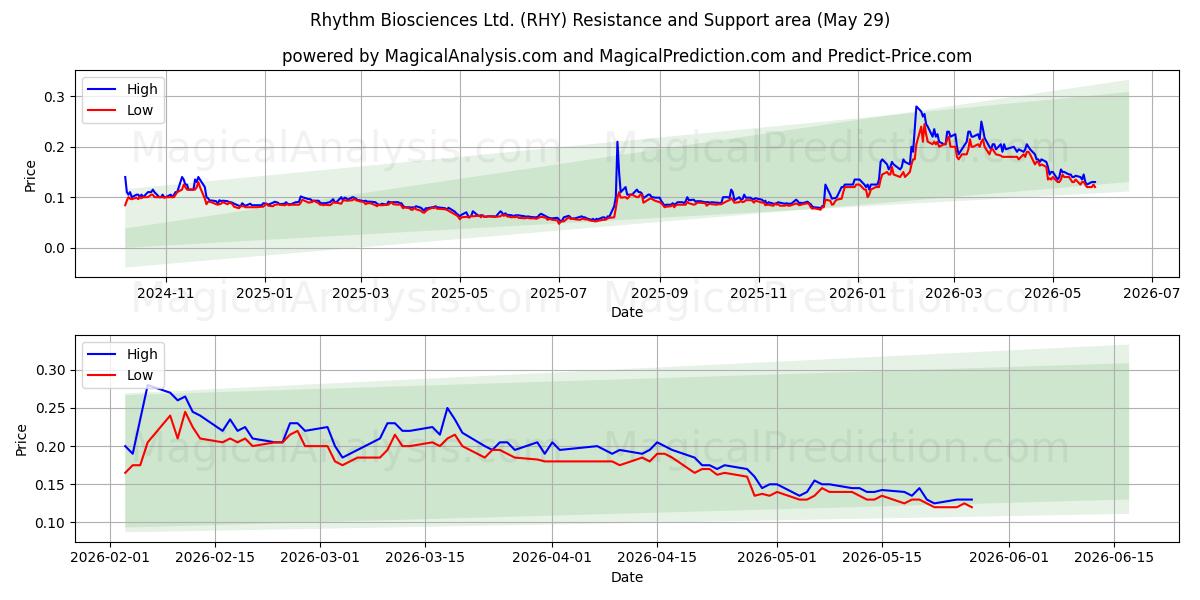1200x600 pixels.
Task: Click x-axis tick '2026-07' in top chart
Action: (1152, 294)
